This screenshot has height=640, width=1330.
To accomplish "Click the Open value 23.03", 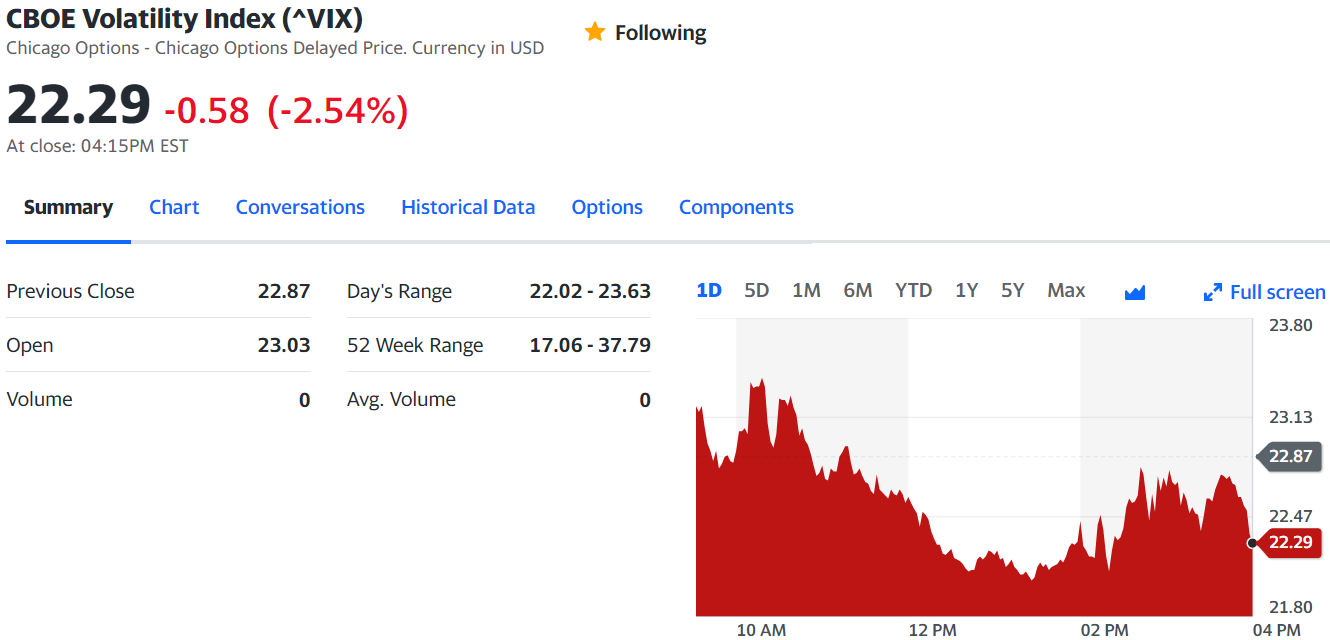I will (x=284, y=345).
